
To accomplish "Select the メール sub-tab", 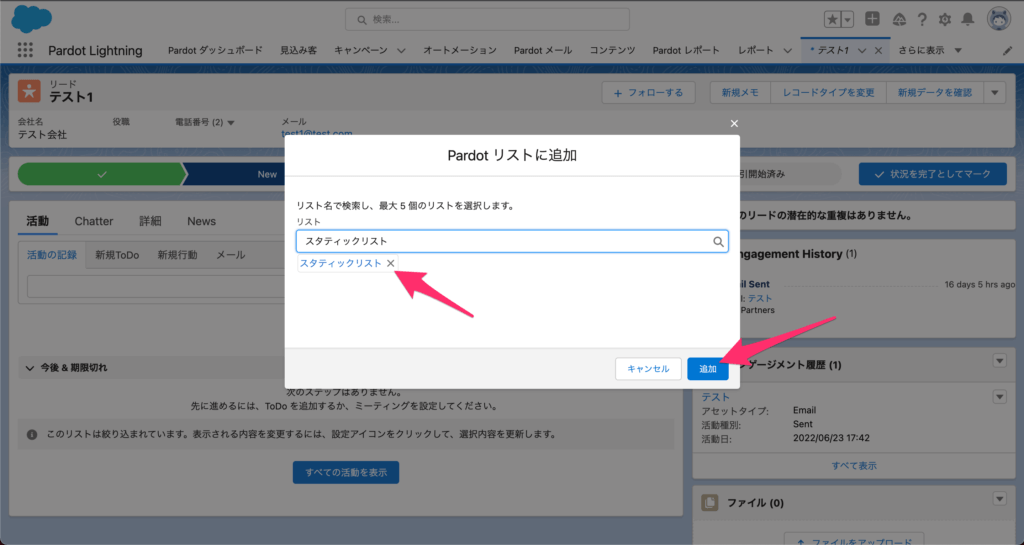I will pos(231,255).
